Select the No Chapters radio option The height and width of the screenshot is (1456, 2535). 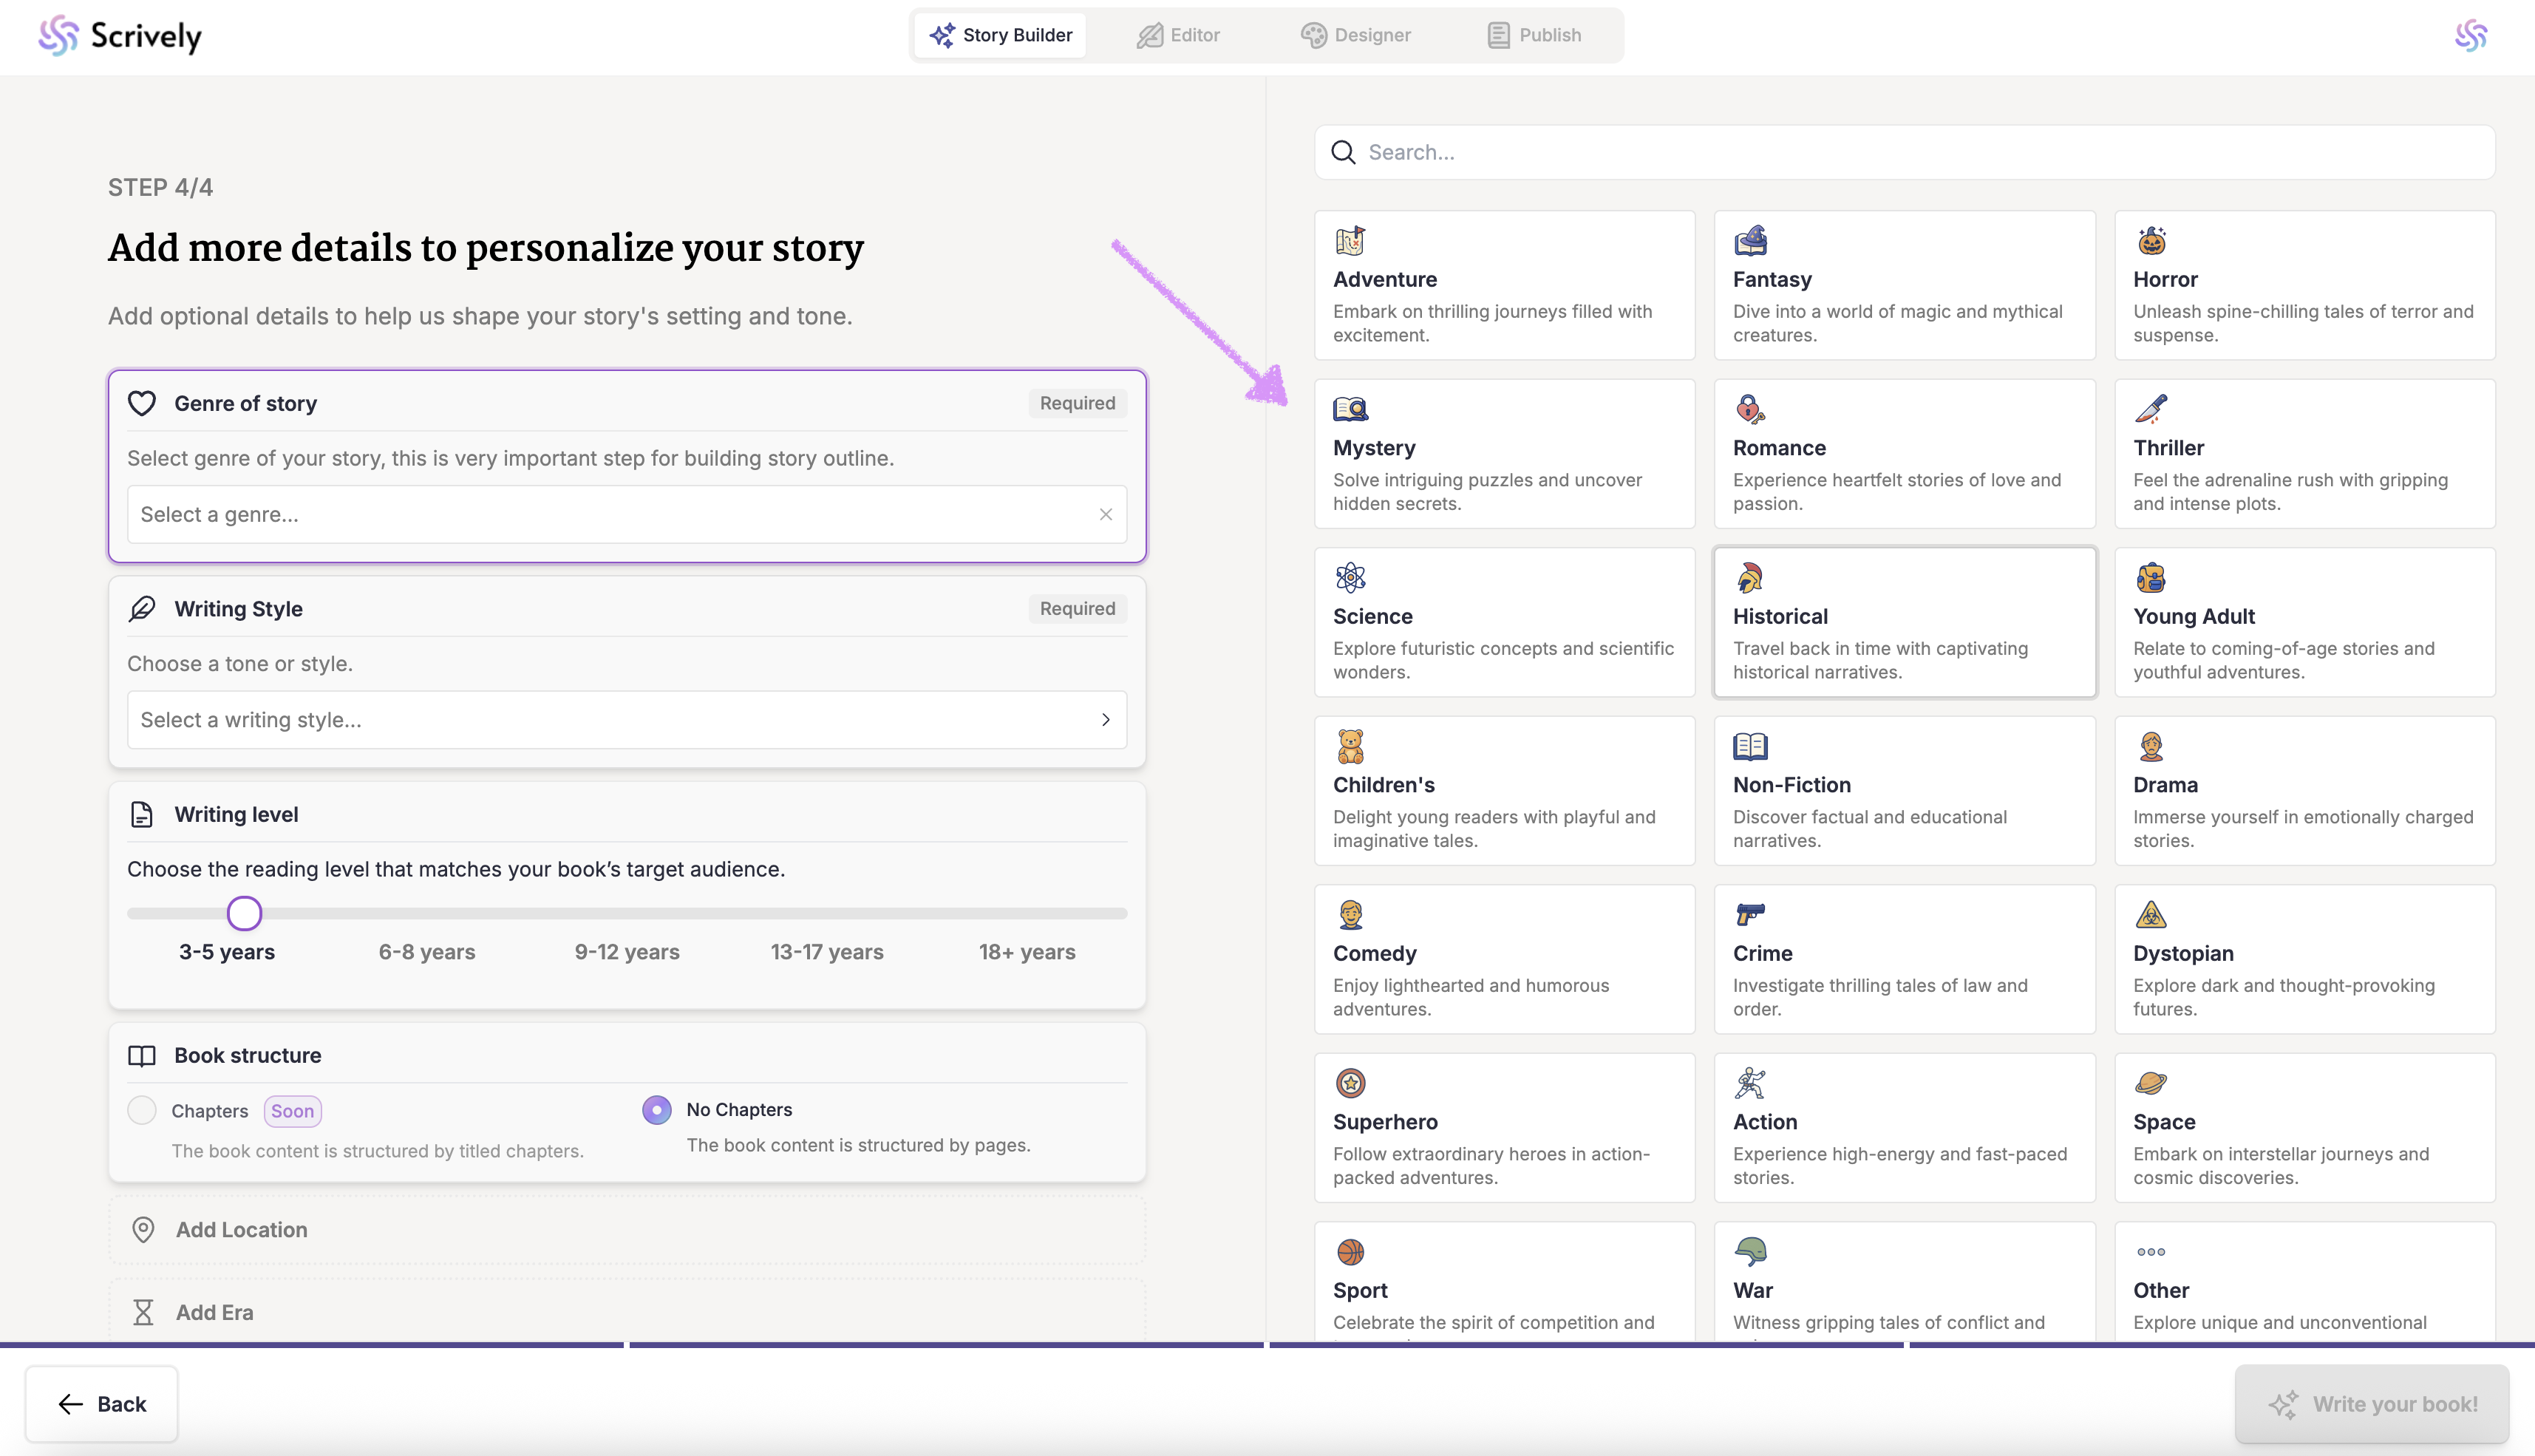(657, 1110)
